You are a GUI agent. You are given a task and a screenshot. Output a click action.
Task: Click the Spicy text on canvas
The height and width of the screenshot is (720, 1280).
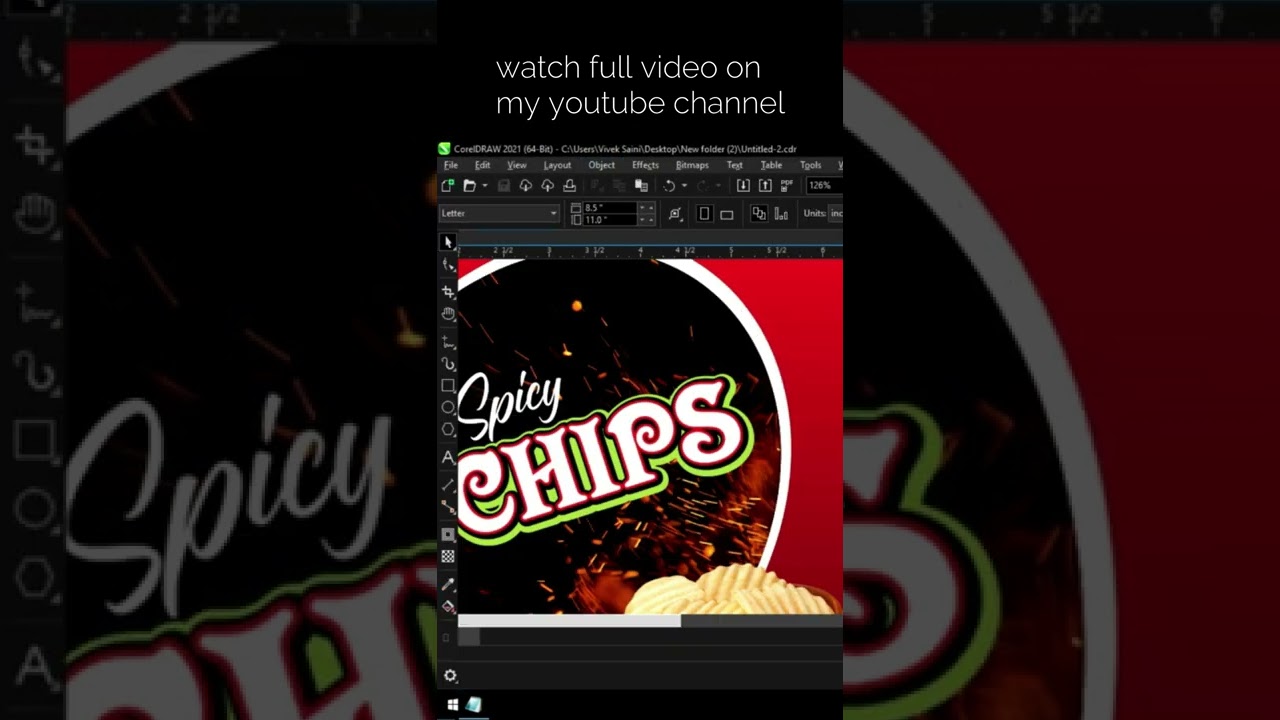pyautogui.click(x=510, y=405)
